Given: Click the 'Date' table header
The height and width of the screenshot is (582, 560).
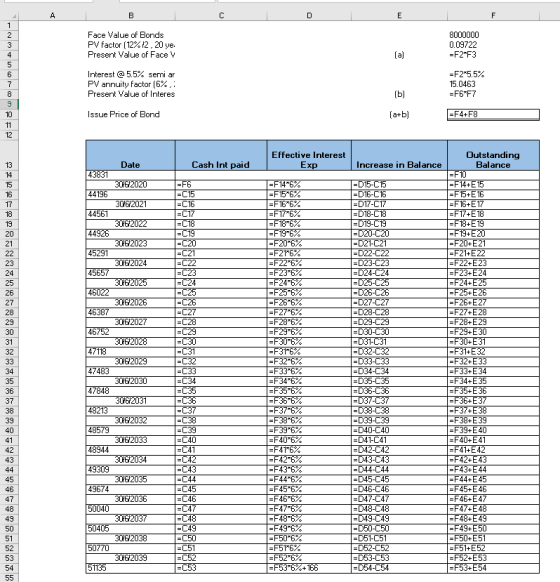Looking at the screenshot, I should (131, 155).
